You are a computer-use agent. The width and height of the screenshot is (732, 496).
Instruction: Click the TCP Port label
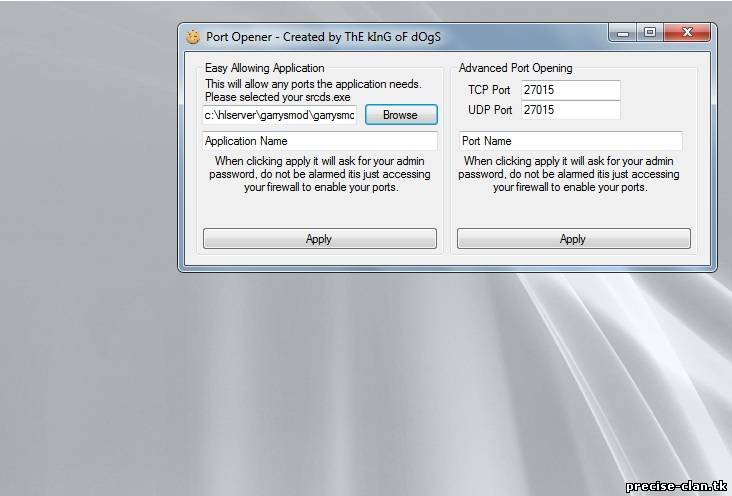tap(489, 90)
